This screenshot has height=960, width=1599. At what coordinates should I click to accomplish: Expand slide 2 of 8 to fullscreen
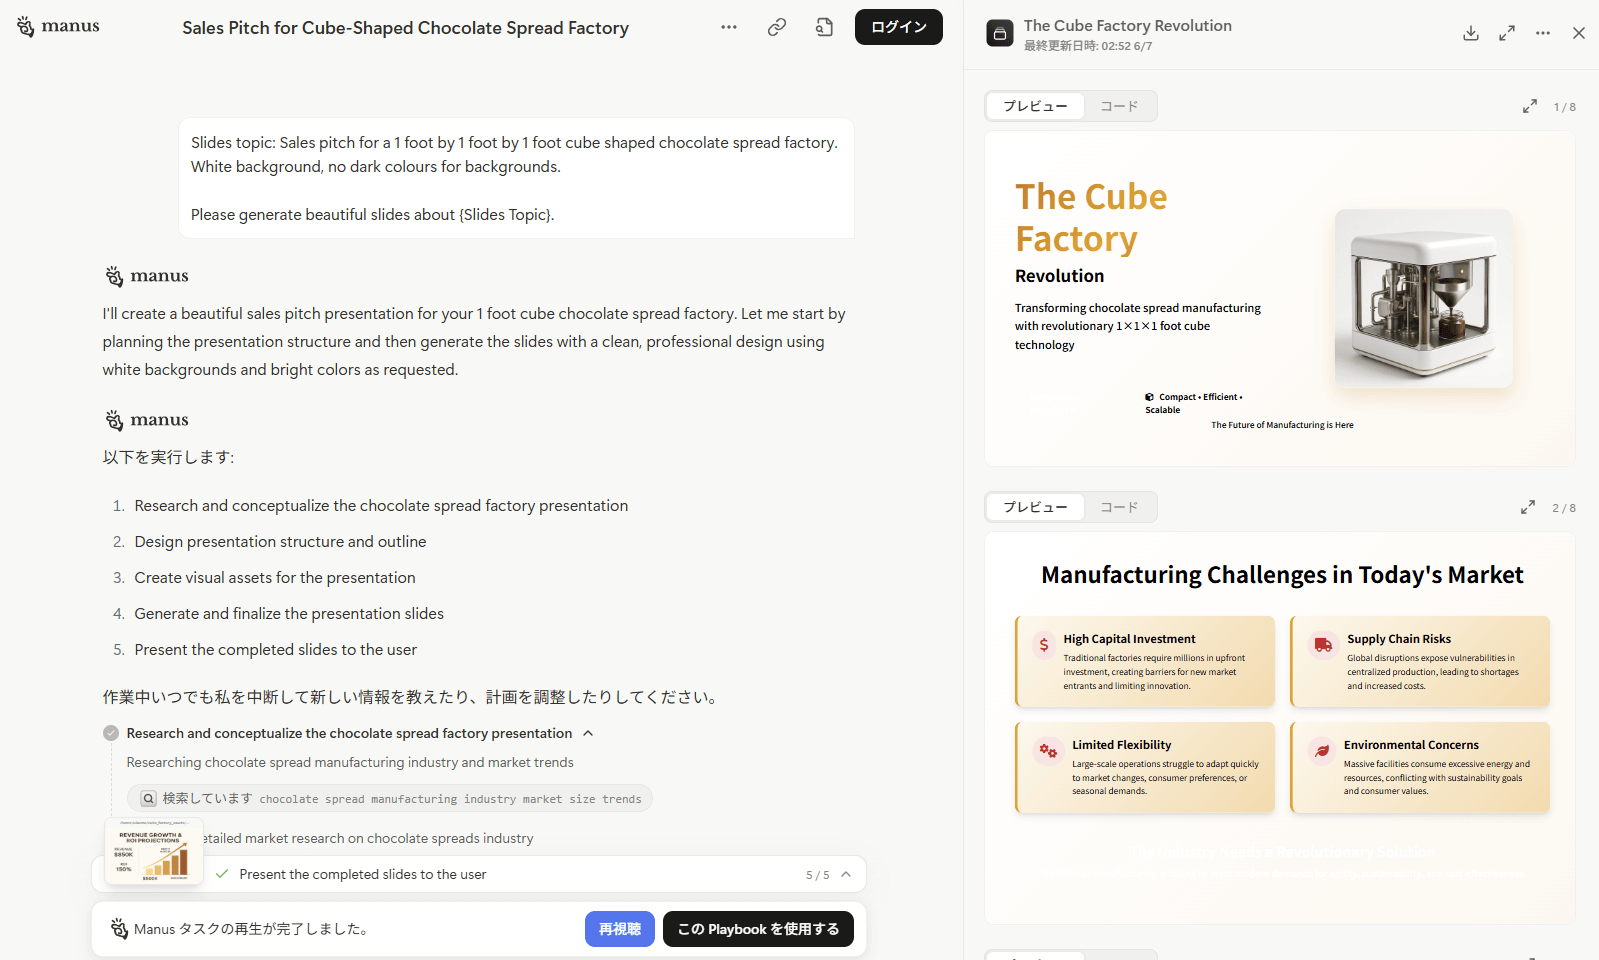(1528, 507)
